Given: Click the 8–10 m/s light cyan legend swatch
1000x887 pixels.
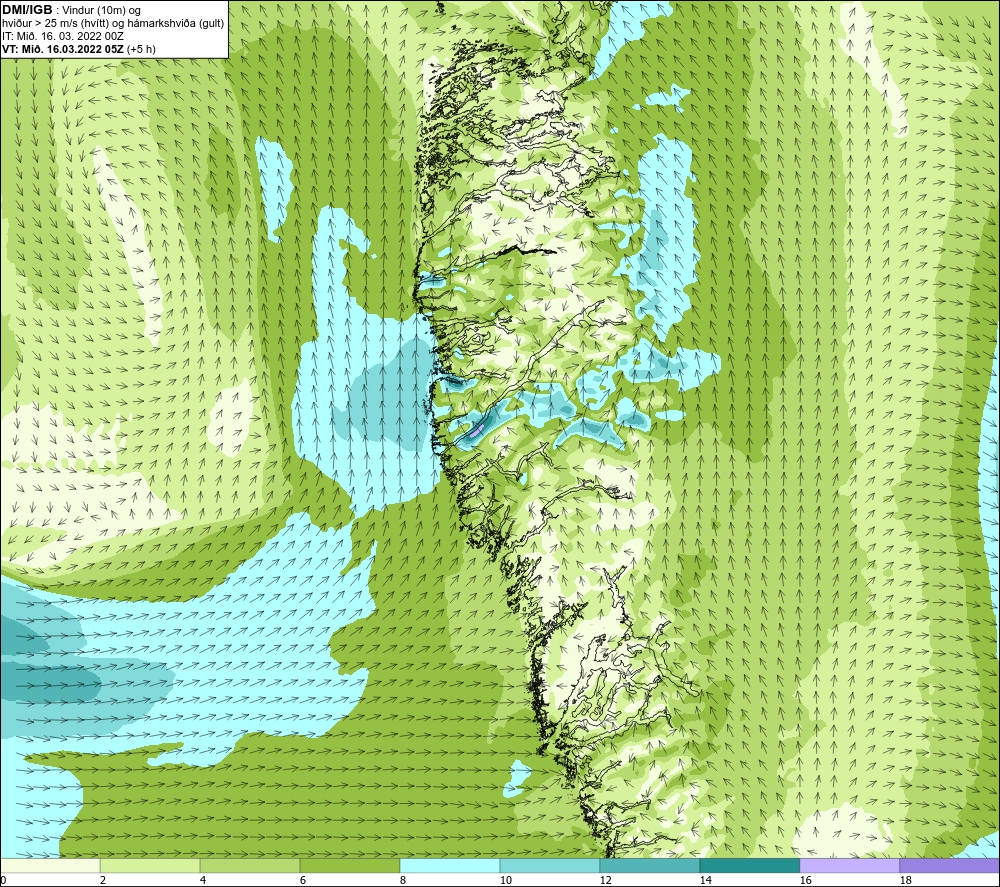Looking at the screenshot, I should (450, 865).
